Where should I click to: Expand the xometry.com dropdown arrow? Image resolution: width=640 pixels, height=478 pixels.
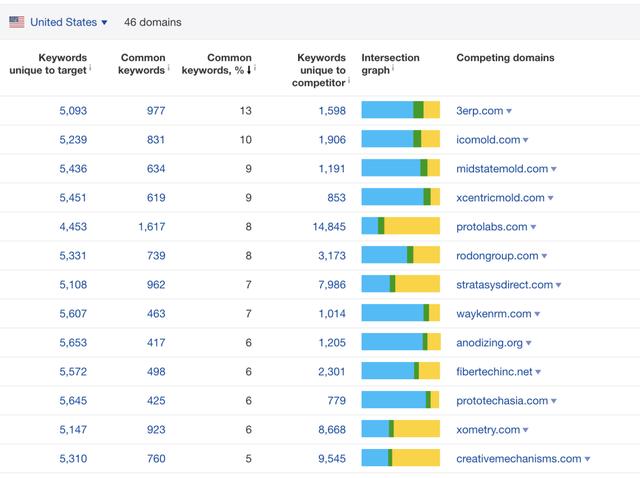(526, 430)
